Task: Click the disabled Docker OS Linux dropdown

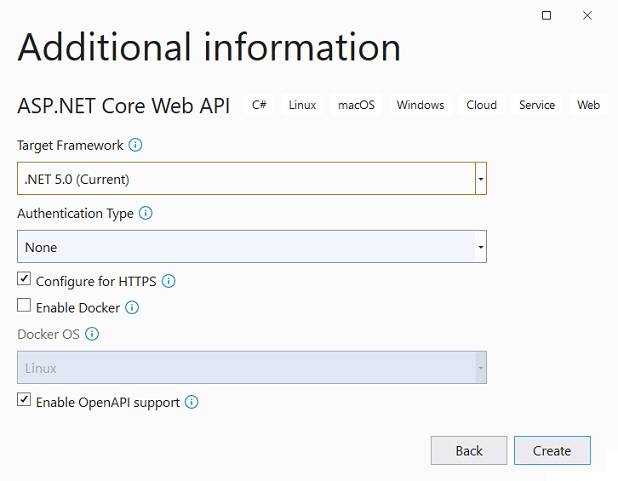Action: pyautogui.click(x=251, y=368)
